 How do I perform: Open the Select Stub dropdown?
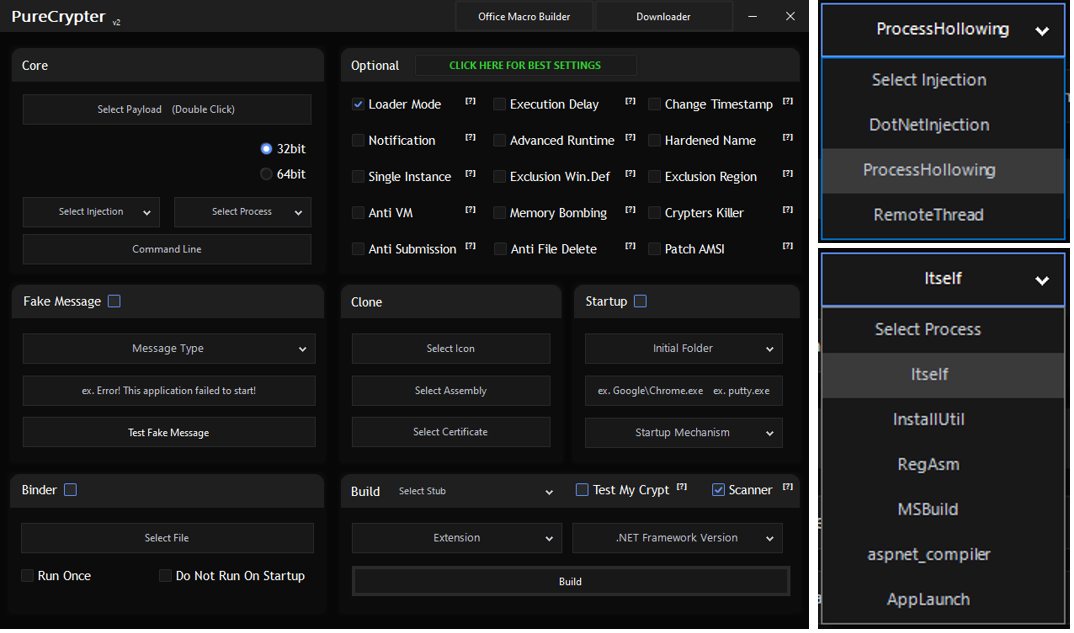pyautogui.click(x=475, y=491)
